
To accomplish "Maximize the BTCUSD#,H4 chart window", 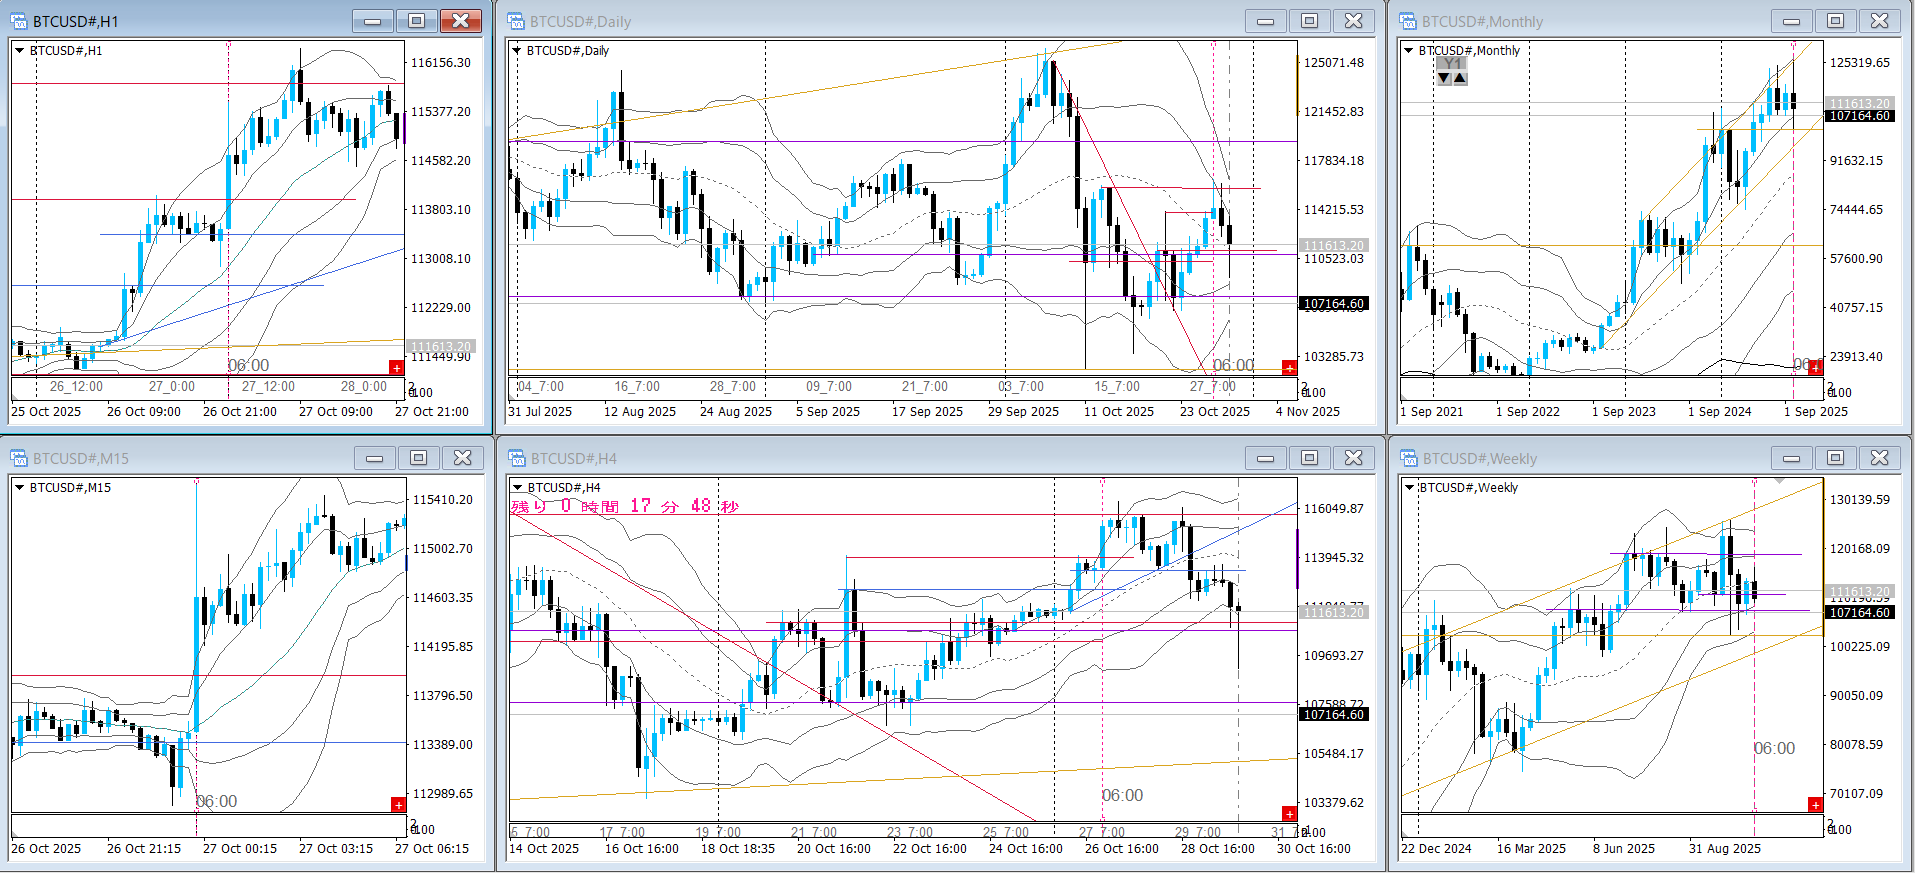I will tap(1309, 458).
